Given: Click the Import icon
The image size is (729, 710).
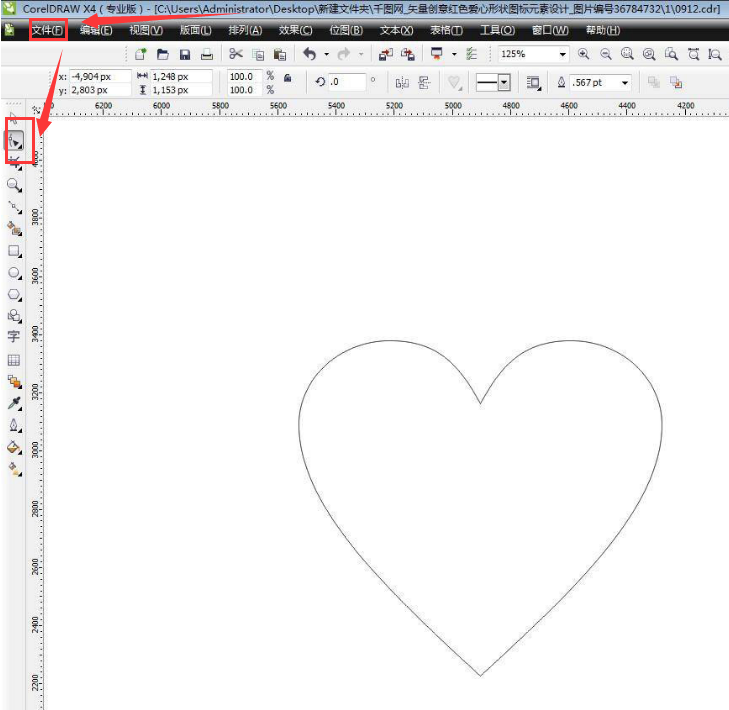Looking at the screenshot, I should click(x=386, y=54).
